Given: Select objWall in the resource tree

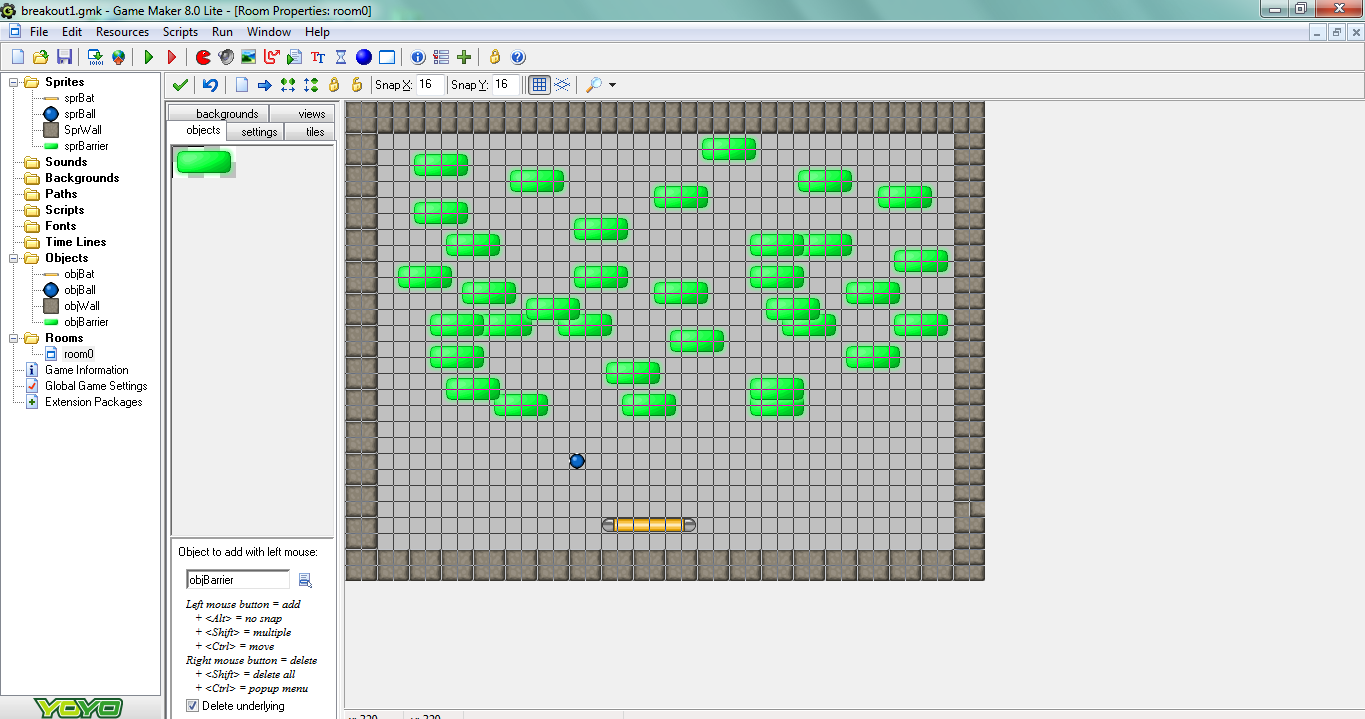Looking at the screenshot, I should pyautogui.click(x=82, y=306).
